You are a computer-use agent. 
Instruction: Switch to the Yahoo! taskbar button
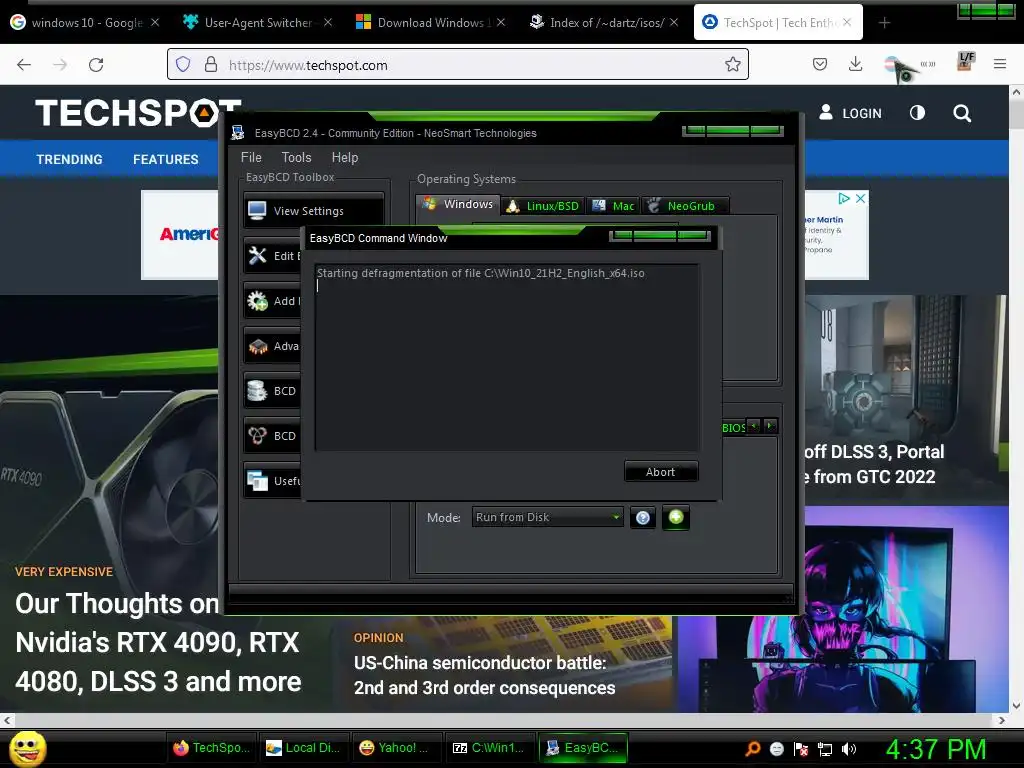(397, 748)
